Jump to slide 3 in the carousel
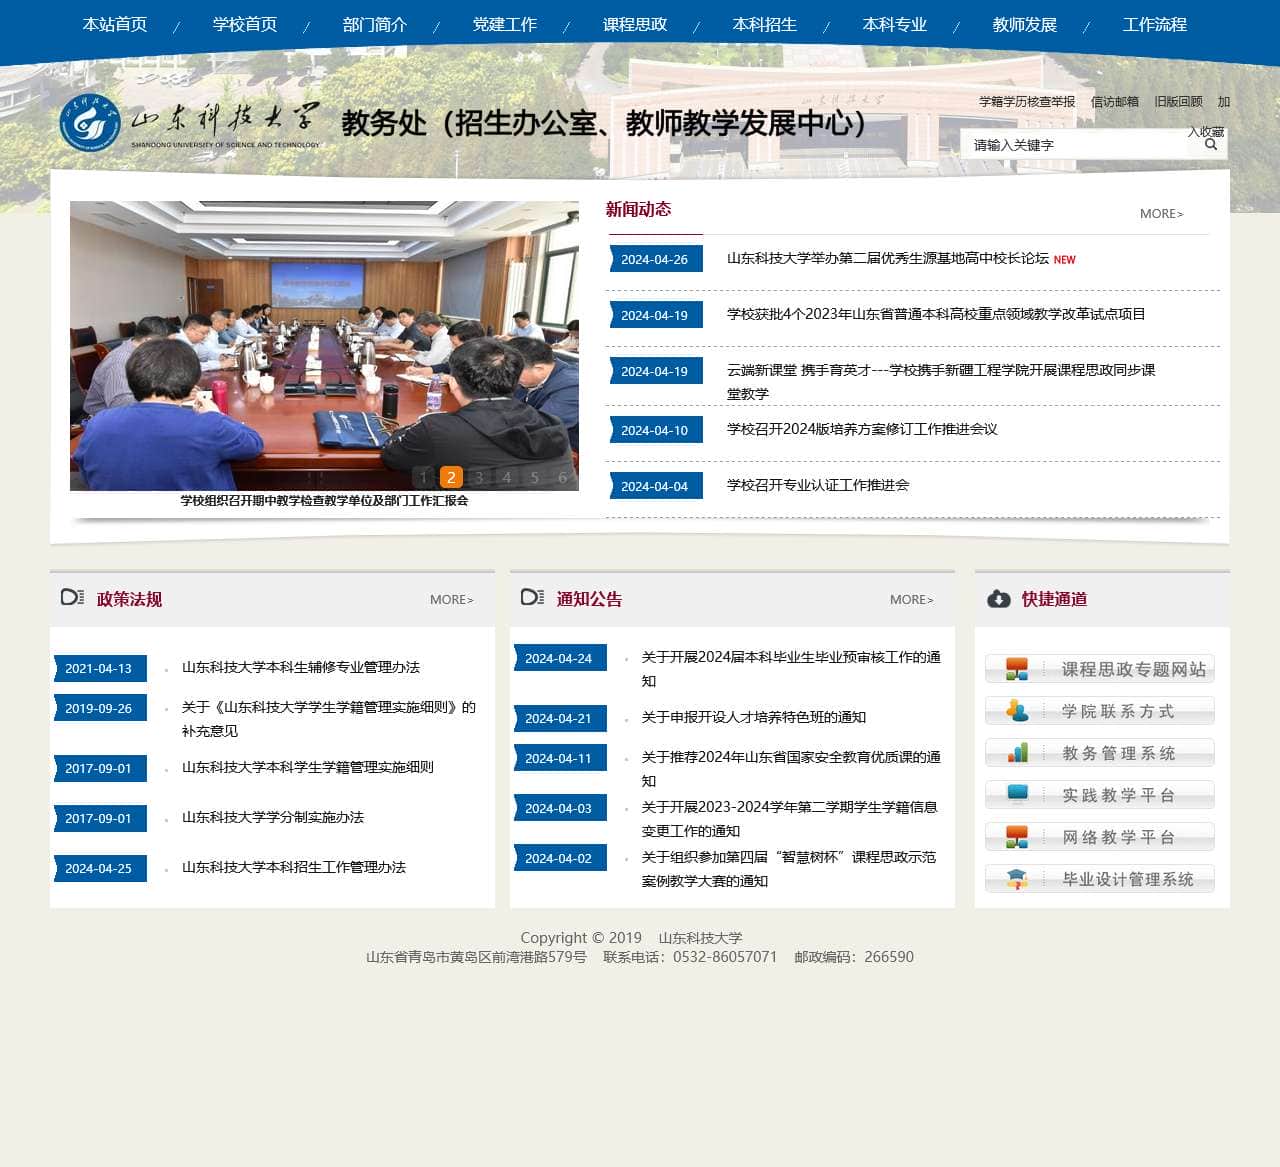 tap(479, 477)
